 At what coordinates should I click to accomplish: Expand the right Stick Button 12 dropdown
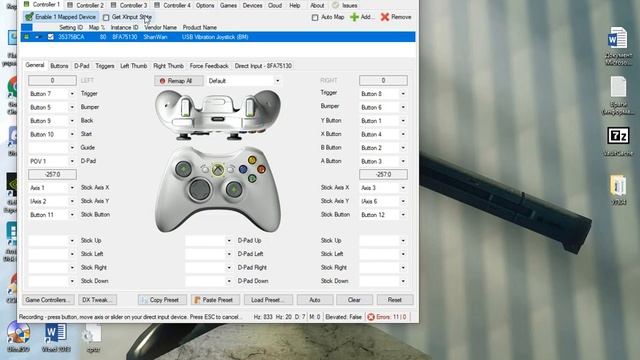[x=403, y=215]
